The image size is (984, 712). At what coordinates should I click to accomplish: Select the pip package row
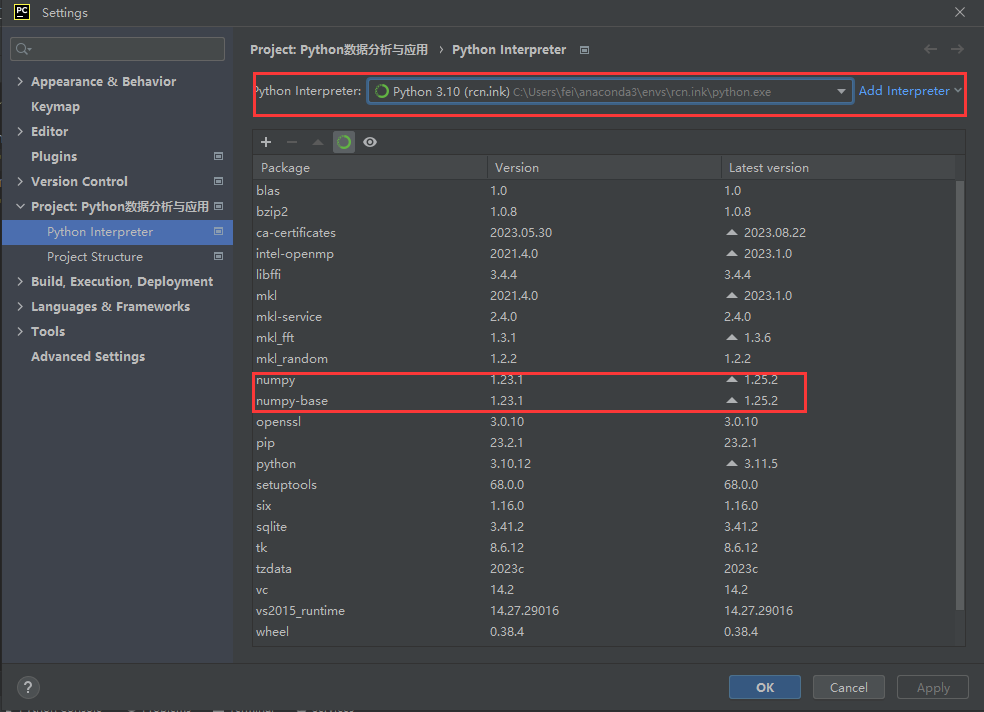tap(604, 443)
